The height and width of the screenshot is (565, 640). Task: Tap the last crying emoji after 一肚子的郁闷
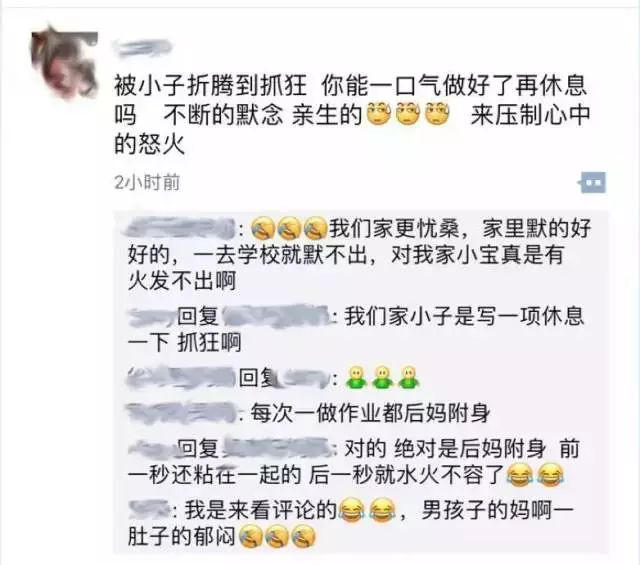(x=304, y=537)
